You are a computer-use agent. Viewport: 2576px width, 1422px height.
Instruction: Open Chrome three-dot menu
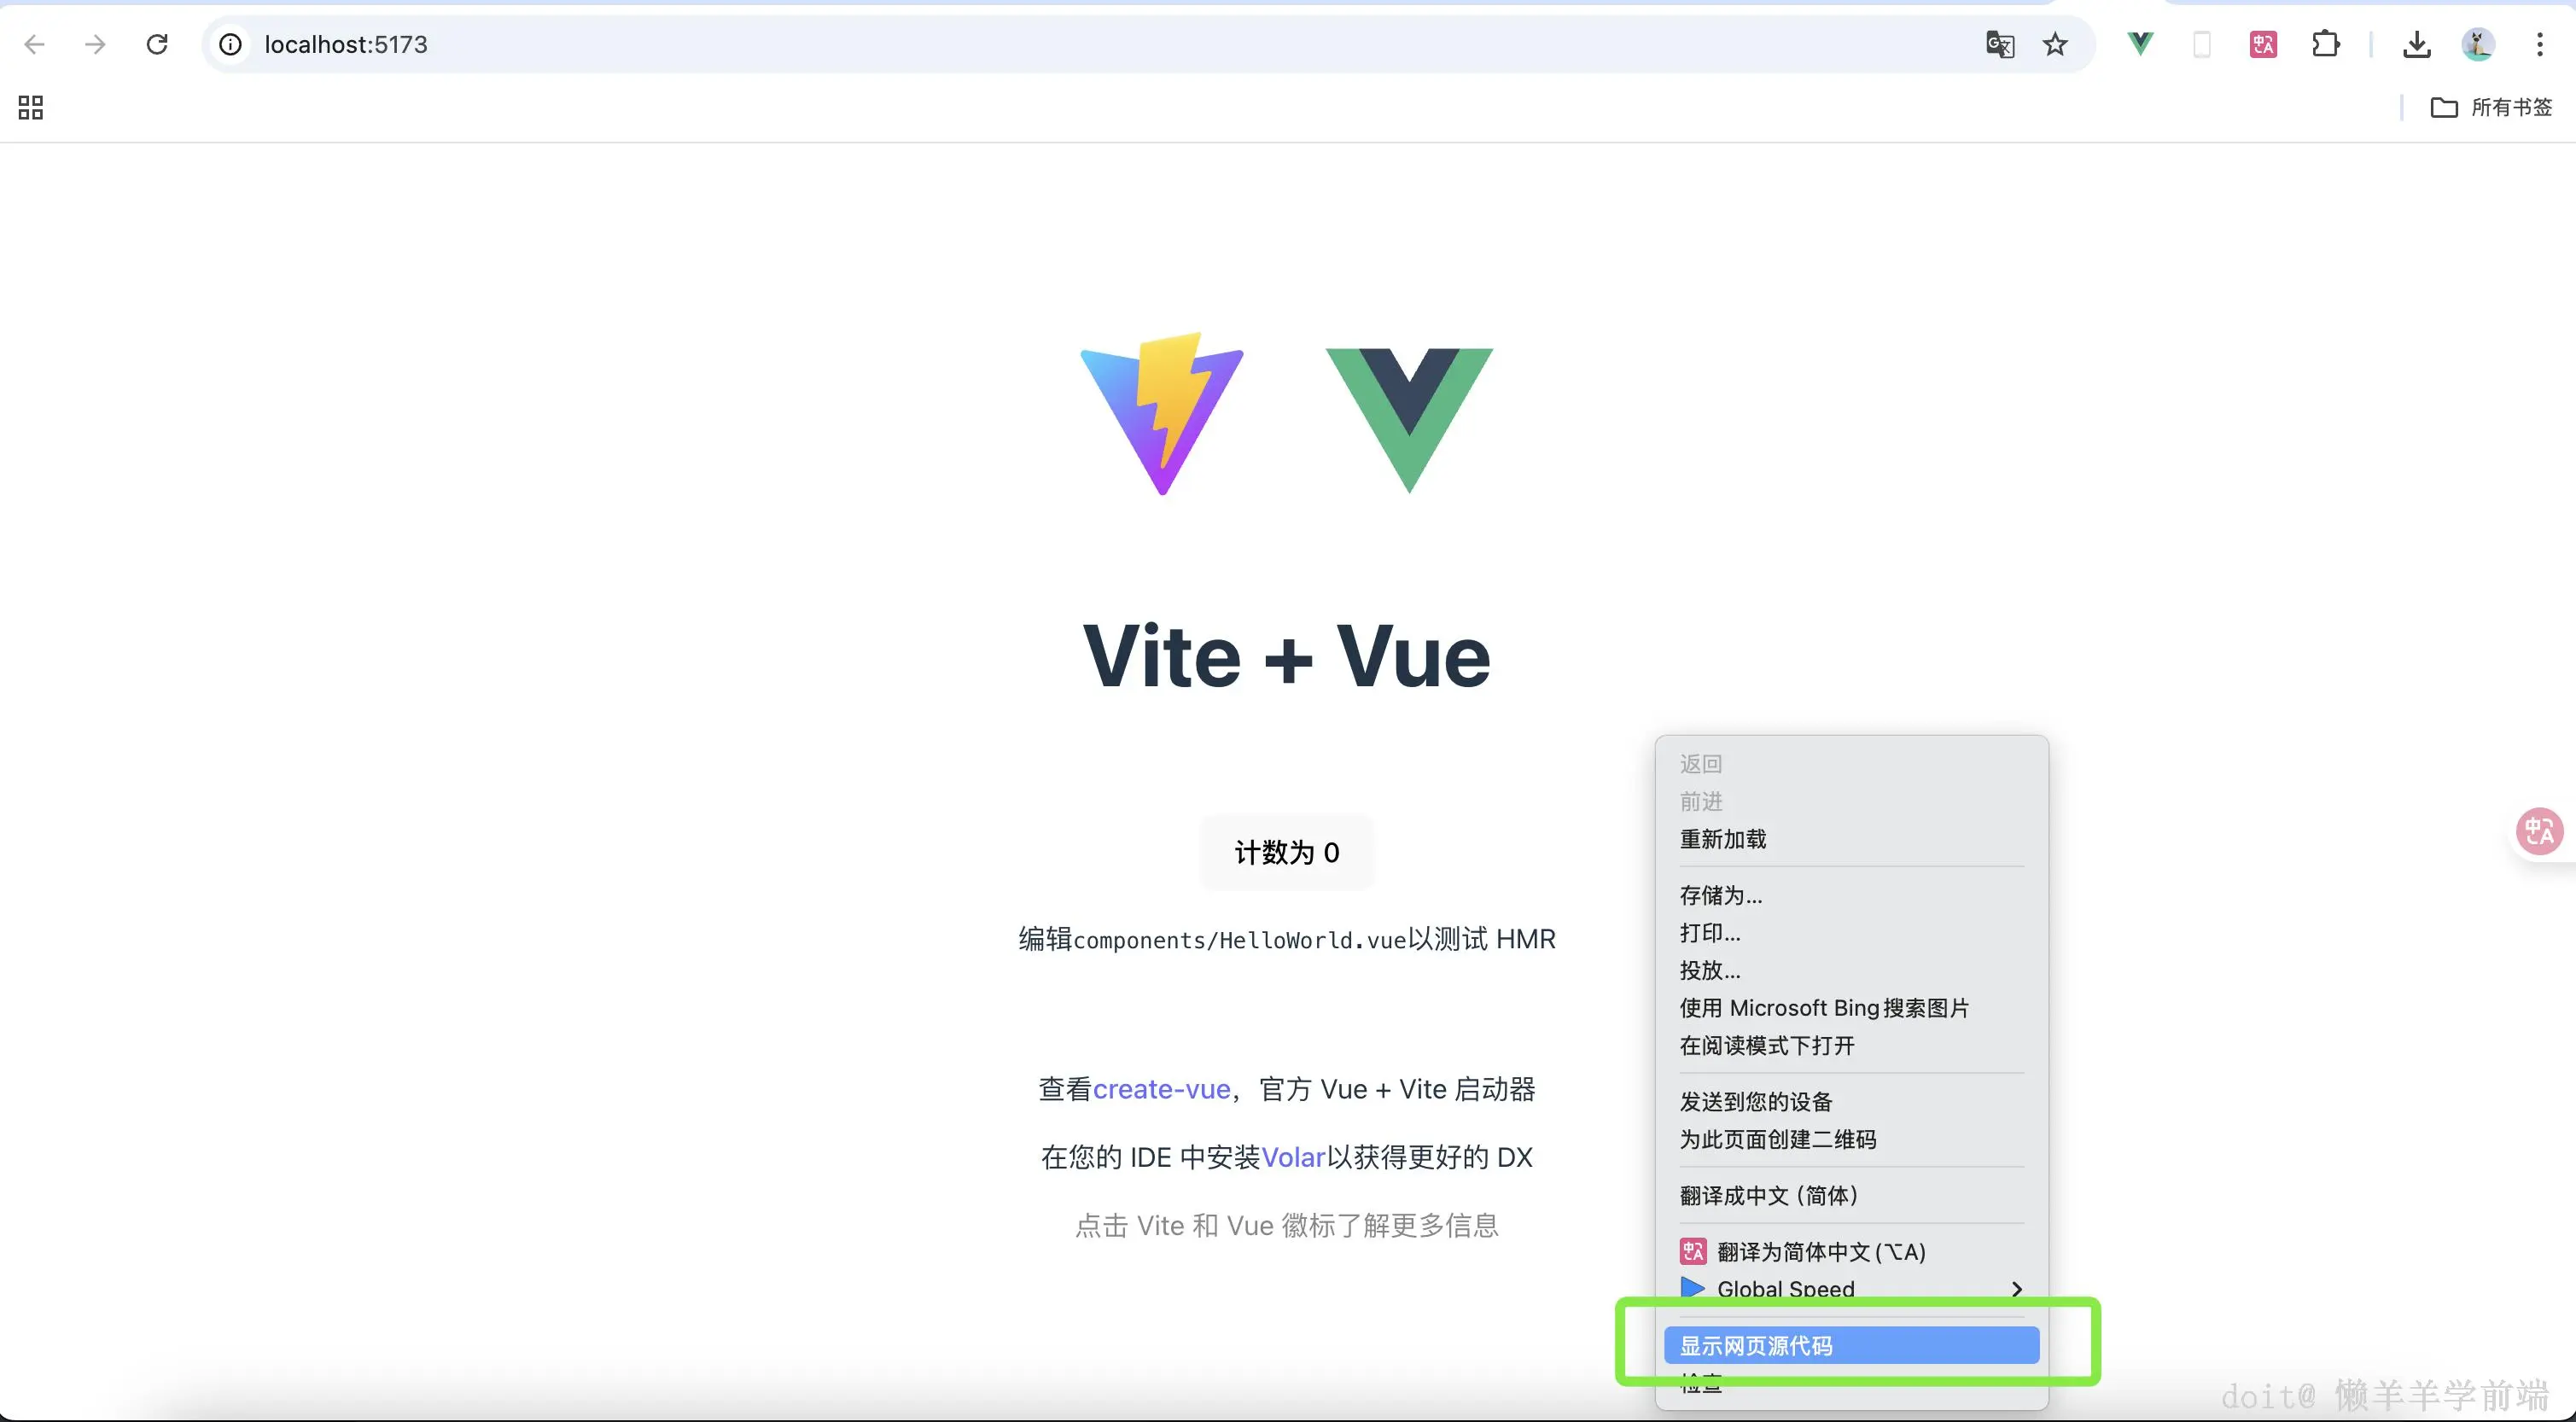tap(2540, 44)
